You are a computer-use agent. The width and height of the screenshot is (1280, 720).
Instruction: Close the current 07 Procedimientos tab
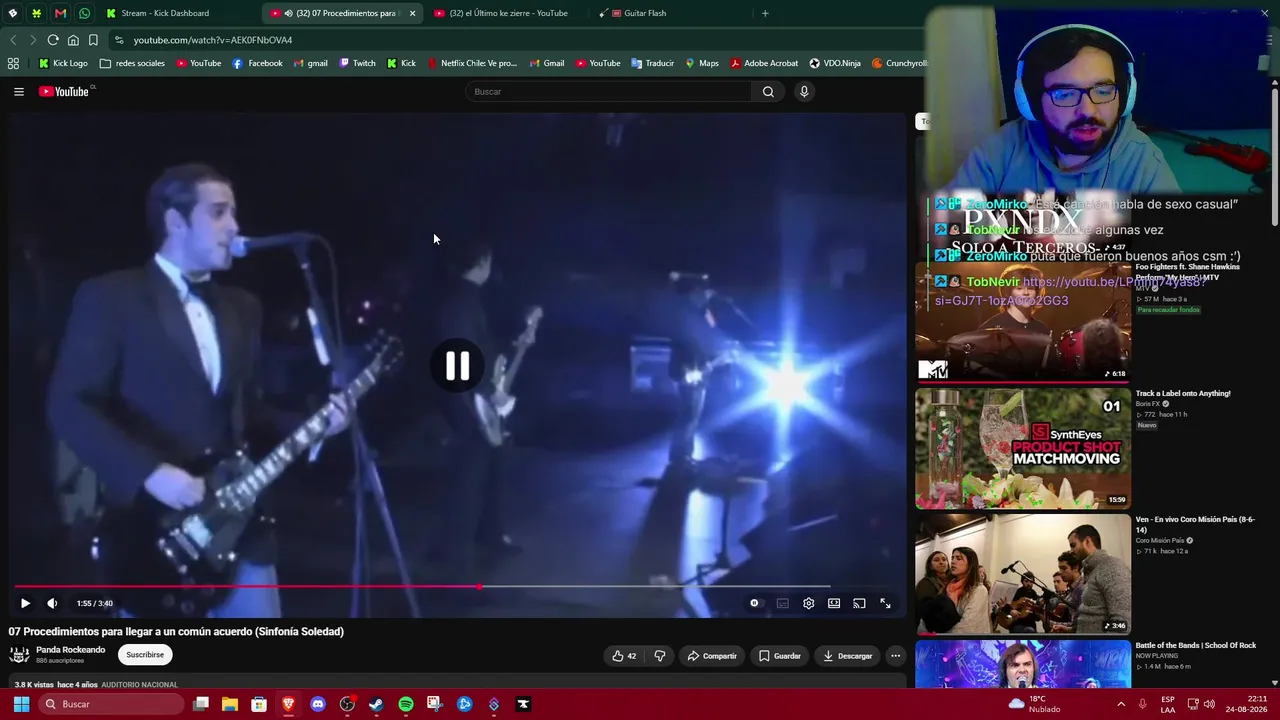point(412,13)
